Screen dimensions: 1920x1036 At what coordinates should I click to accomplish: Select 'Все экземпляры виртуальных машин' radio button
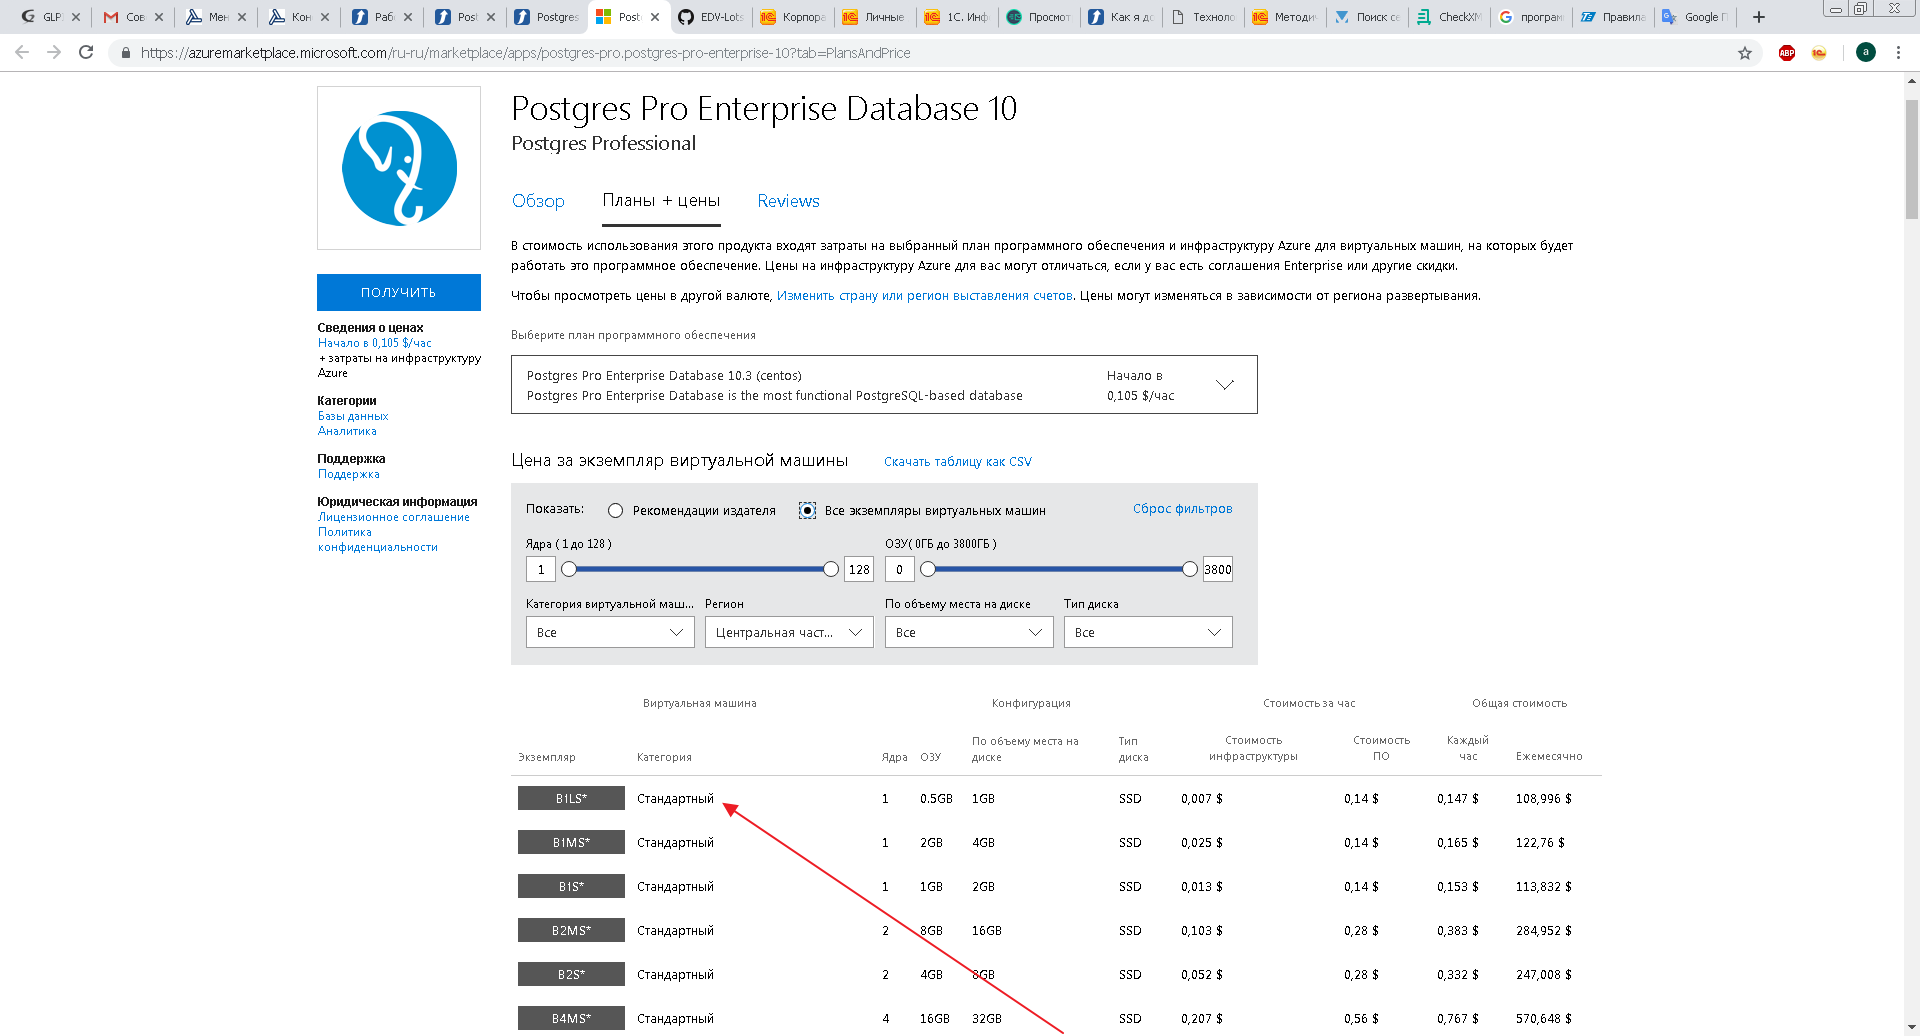[807, 511]
